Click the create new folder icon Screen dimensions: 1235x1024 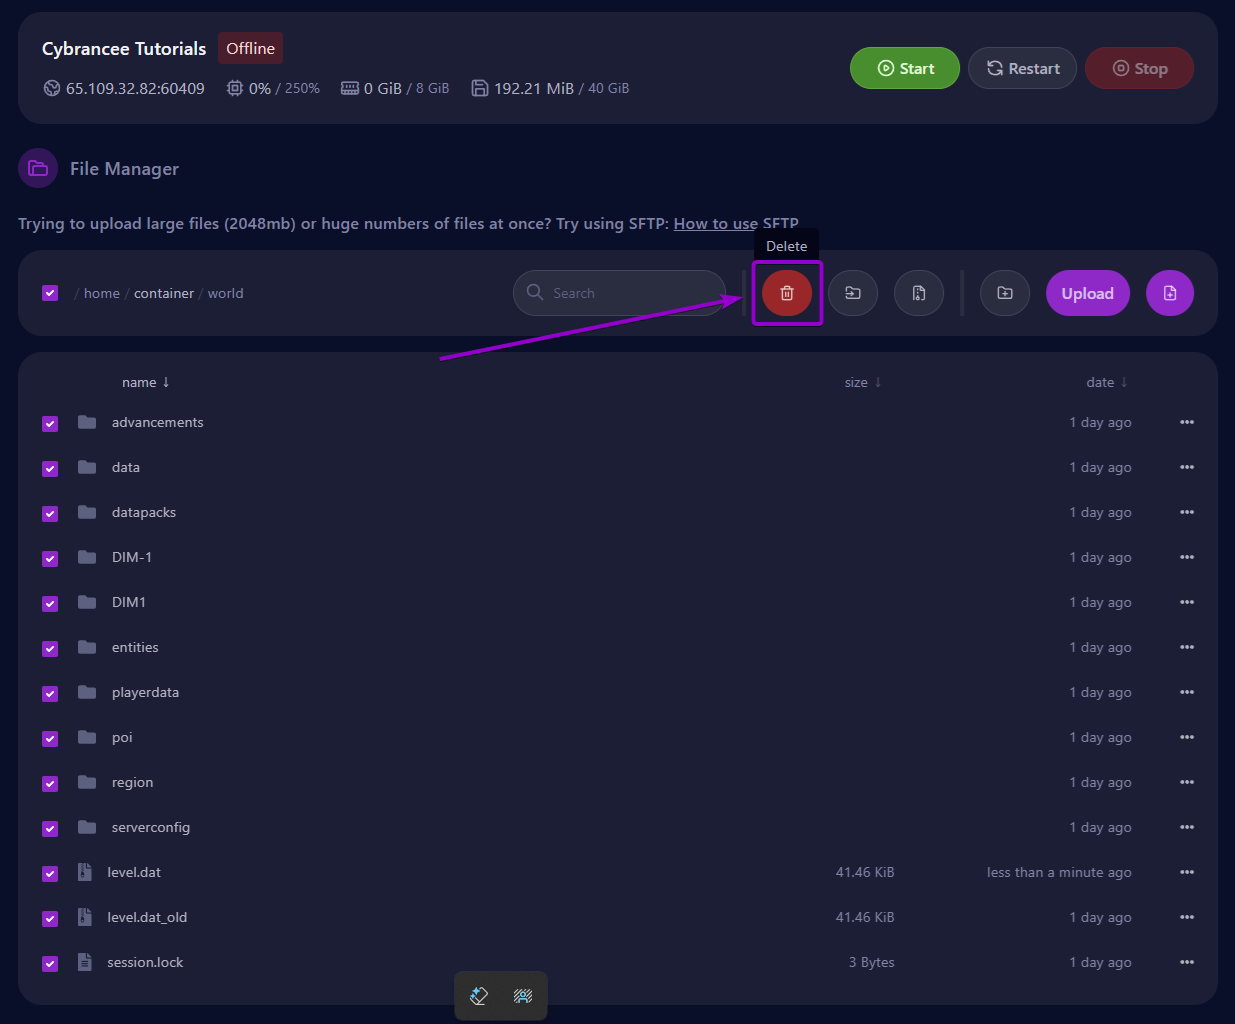[1005, 293]
